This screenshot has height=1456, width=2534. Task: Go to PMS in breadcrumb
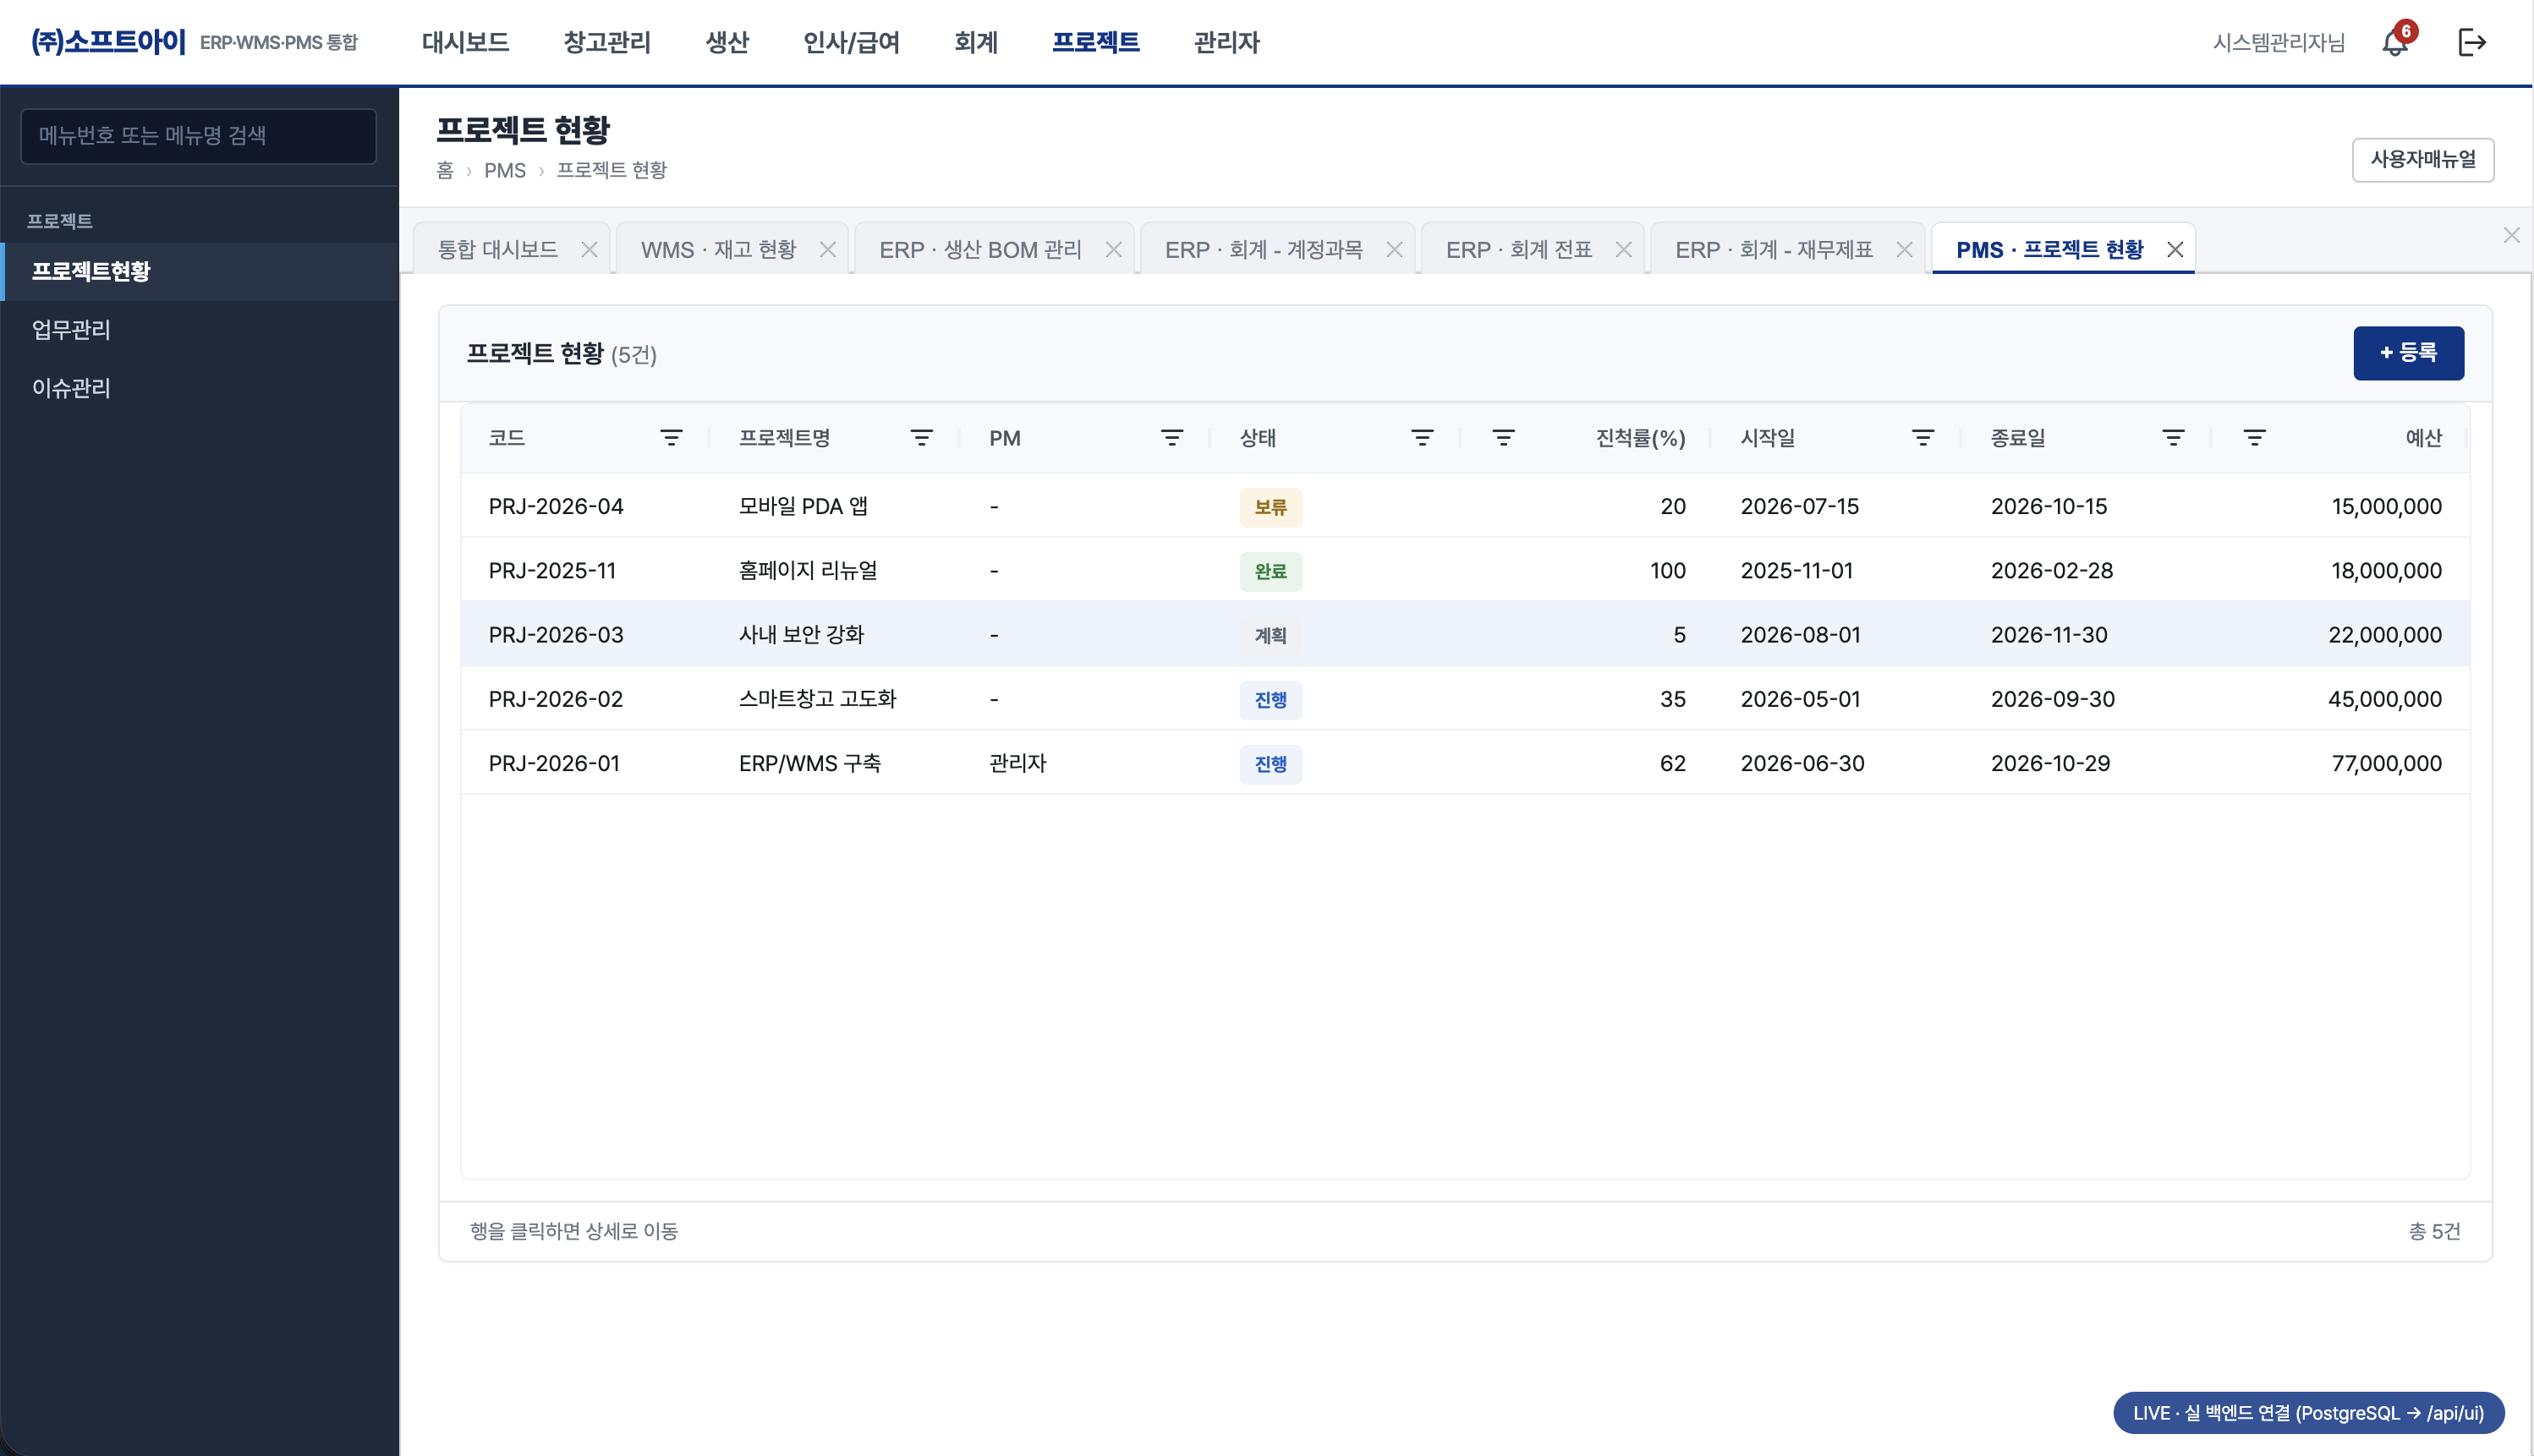(505, 170)
